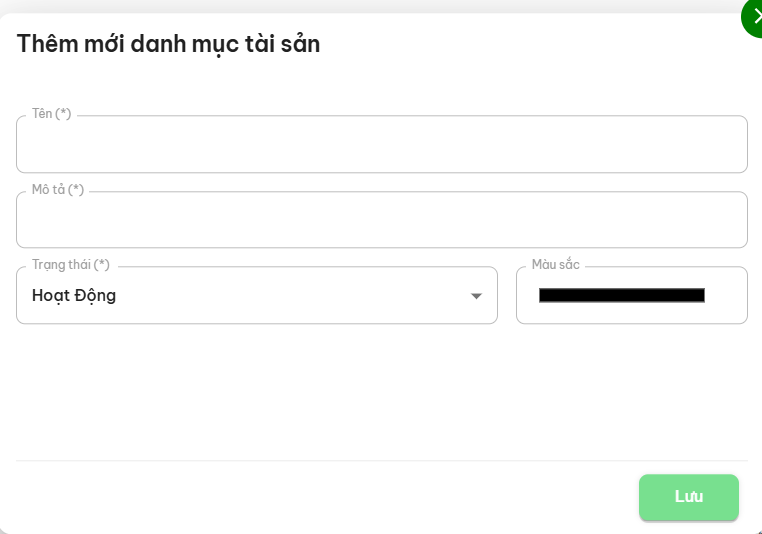The height and width of the screenshot is (534, 762).
Task: Open the Trạng thái dropdown
Action: click(256, 296)
